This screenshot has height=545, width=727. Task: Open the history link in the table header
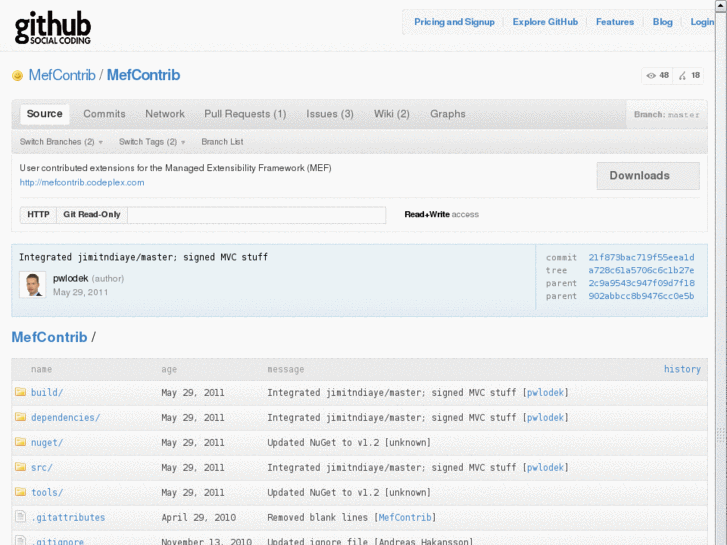pyautogui.click(x=682, y=369)
